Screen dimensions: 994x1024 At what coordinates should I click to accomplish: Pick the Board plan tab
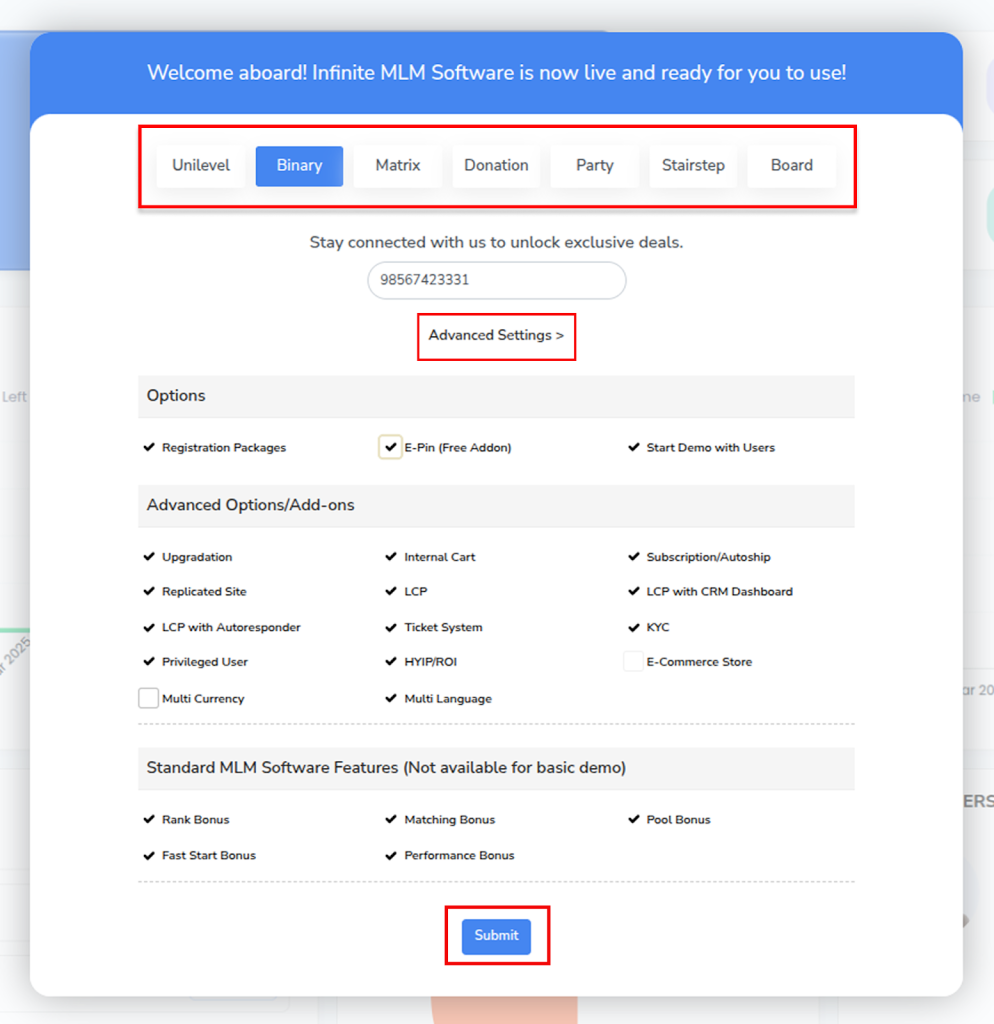pos(791,166)
